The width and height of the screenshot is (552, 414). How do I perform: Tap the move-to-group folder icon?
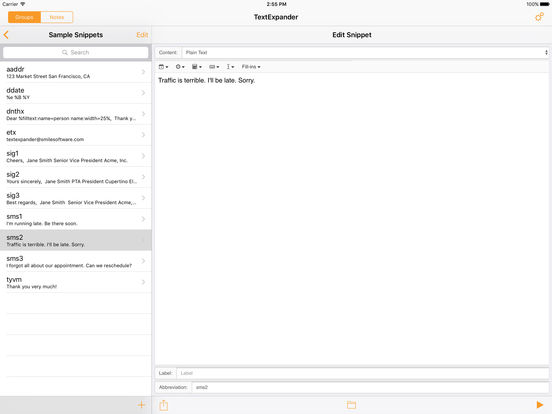point(351,405)
